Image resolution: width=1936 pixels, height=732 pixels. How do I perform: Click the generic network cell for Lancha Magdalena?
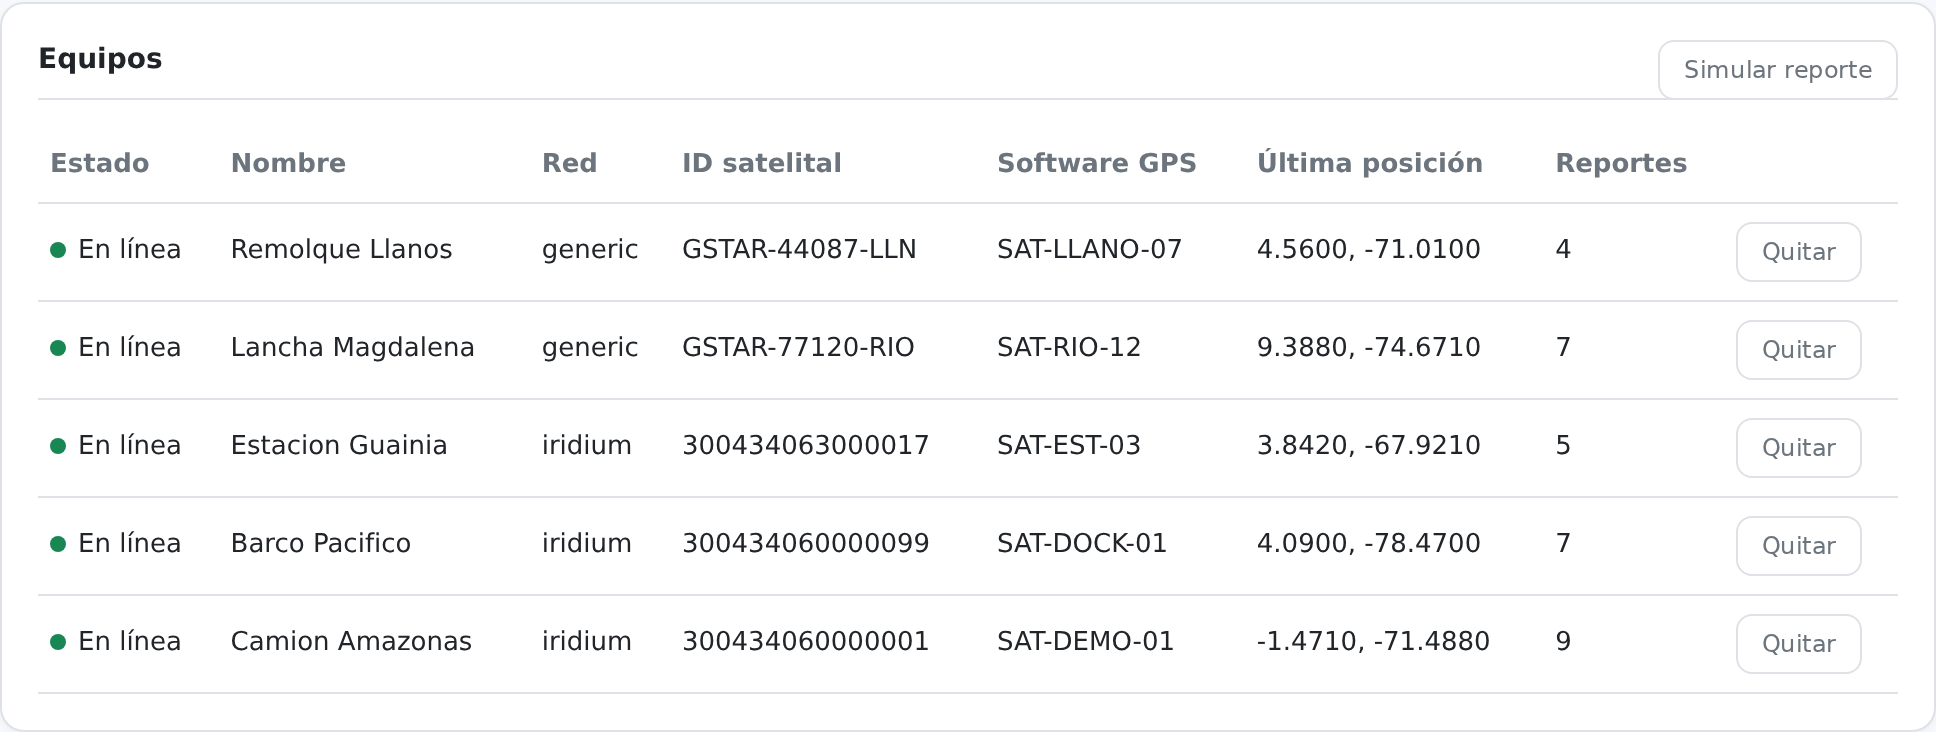[x=590, y=348]
